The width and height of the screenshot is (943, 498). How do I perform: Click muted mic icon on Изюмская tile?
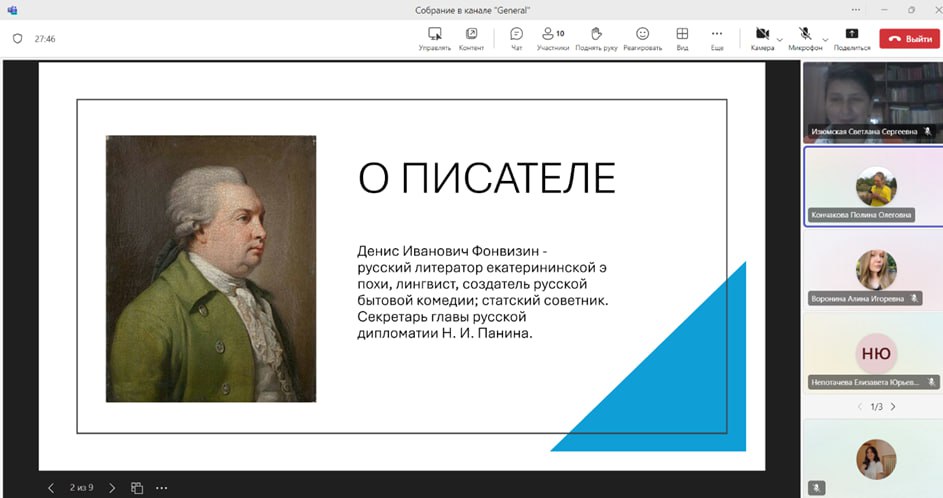[x=927, y=131]
